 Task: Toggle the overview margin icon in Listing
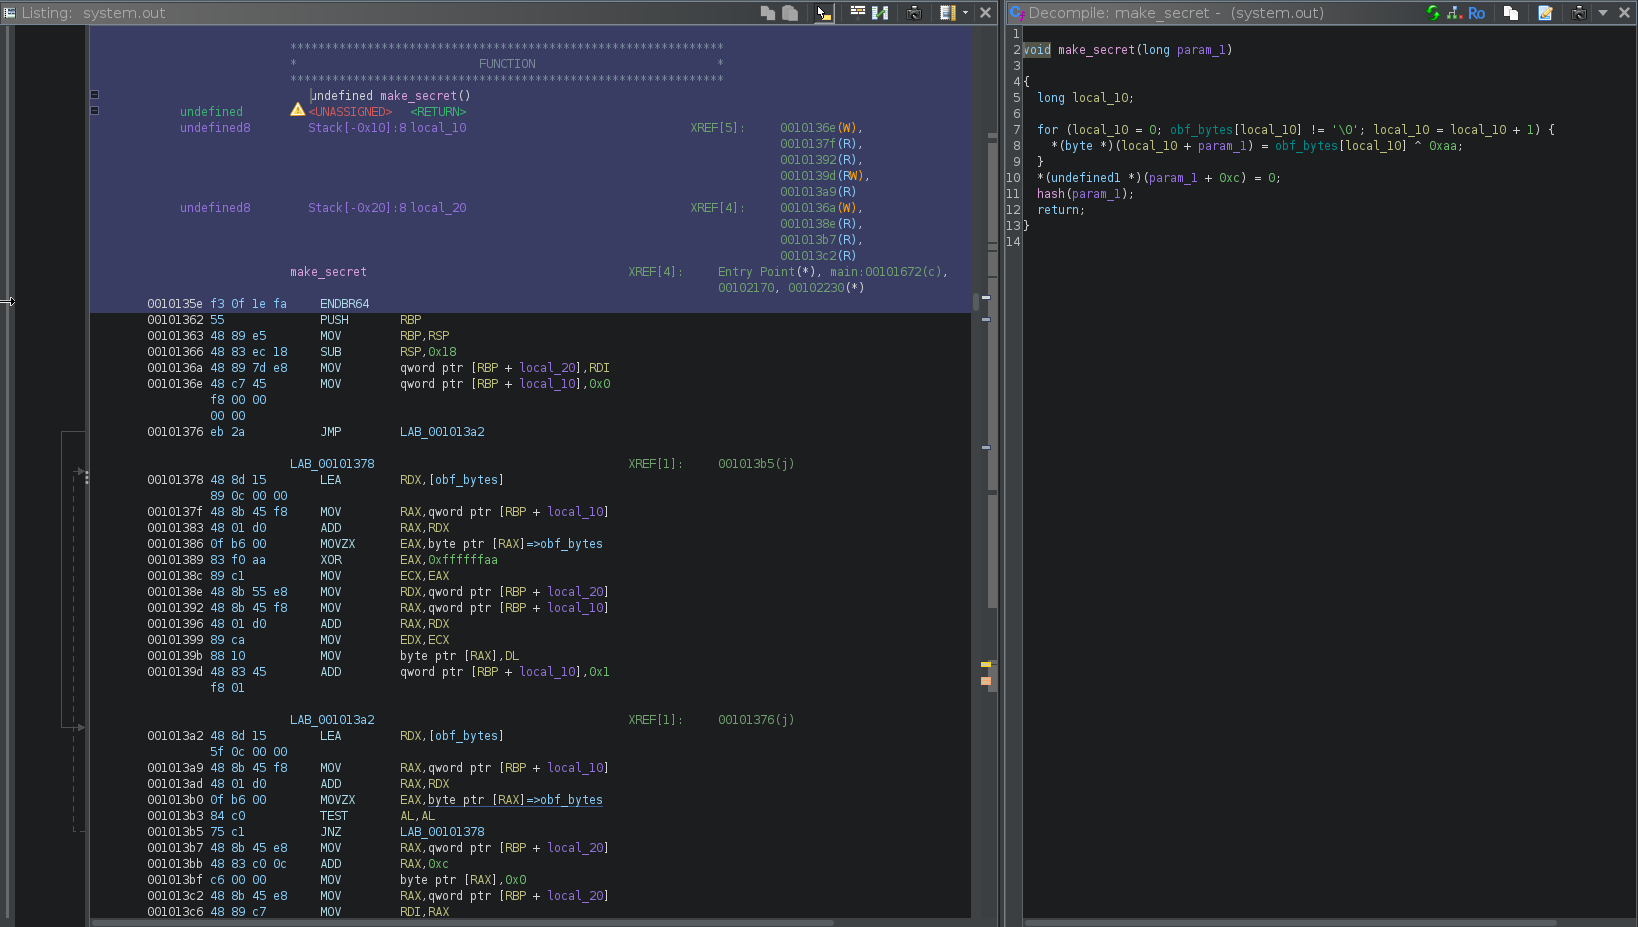(x=947, y=13)
